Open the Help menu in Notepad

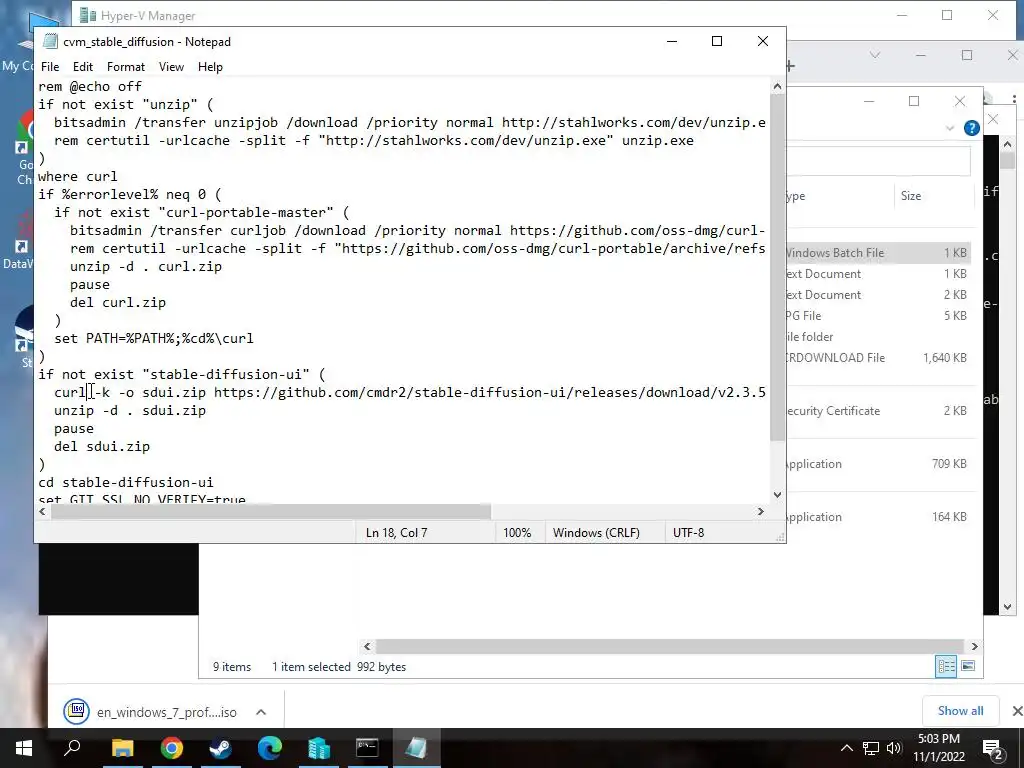pos(210,67)
